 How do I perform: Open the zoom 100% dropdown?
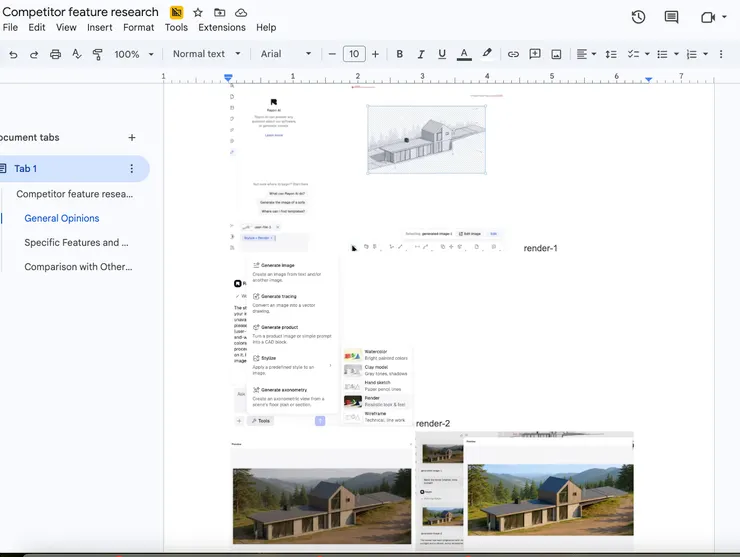point(134,54)
